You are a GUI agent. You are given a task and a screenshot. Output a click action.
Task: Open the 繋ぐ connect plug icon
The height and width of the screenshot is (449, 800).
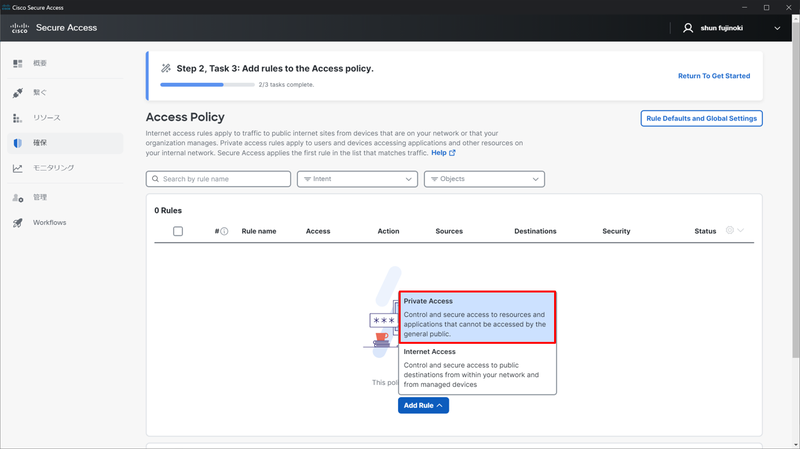point(18,93)
